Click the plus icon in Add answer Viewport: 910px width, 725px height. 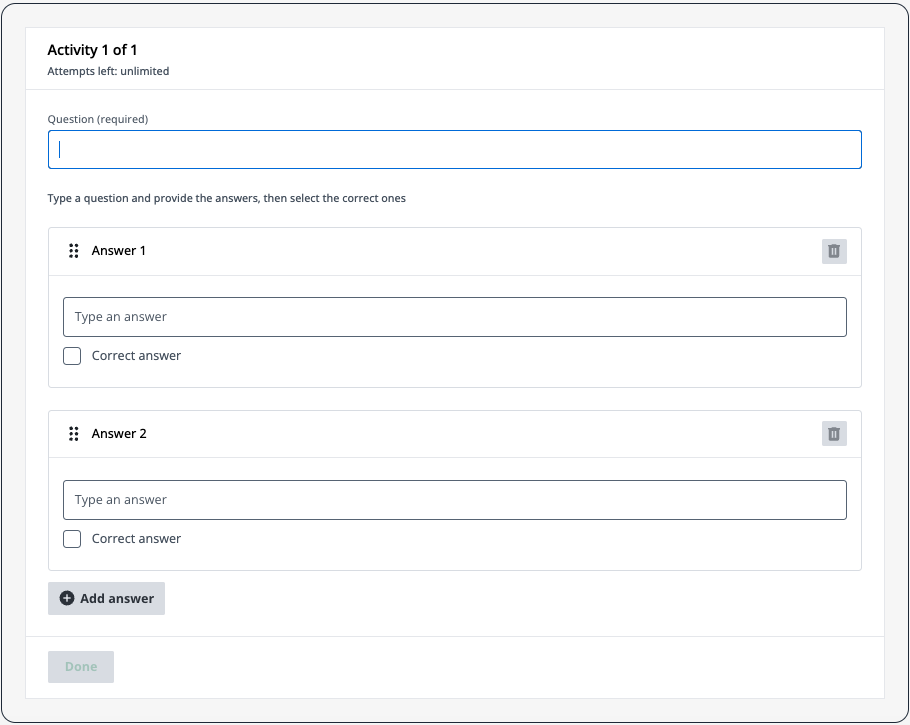click(67, 599)
